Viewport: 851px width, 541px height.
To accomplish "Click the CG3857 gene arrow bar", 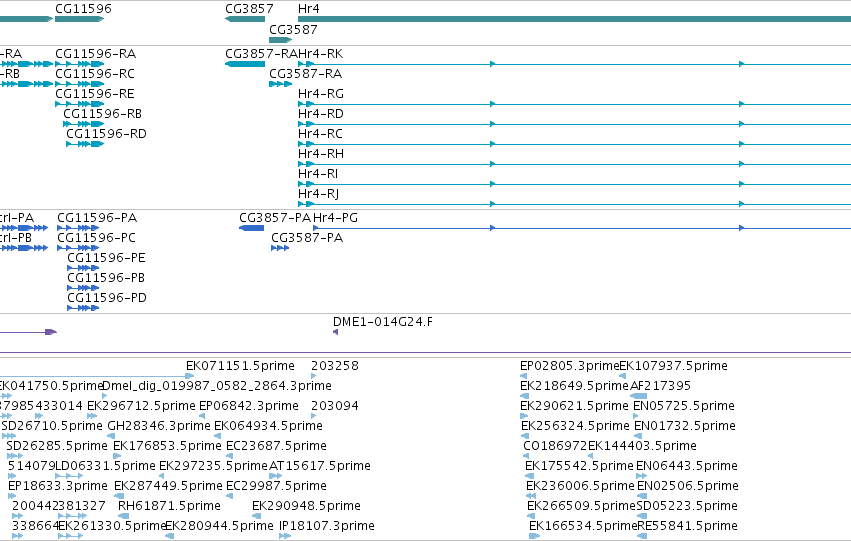I will [245, 19].
